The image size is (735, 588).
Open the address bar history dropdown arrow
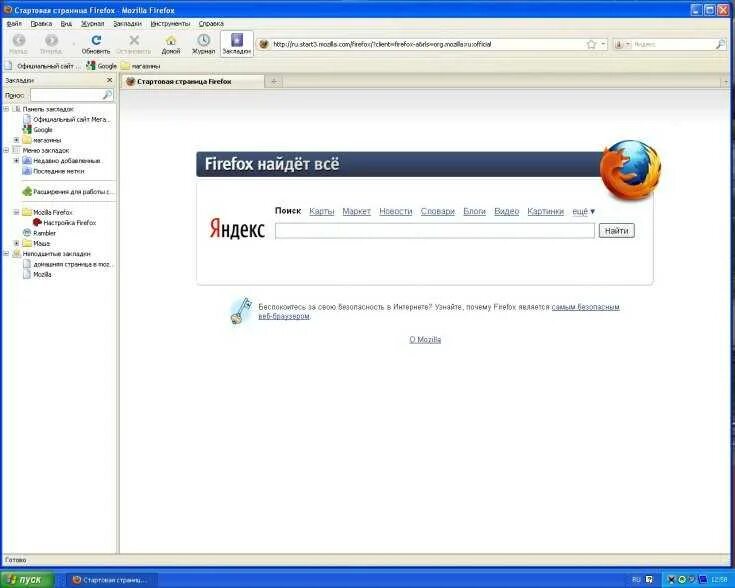click(603, 44)
